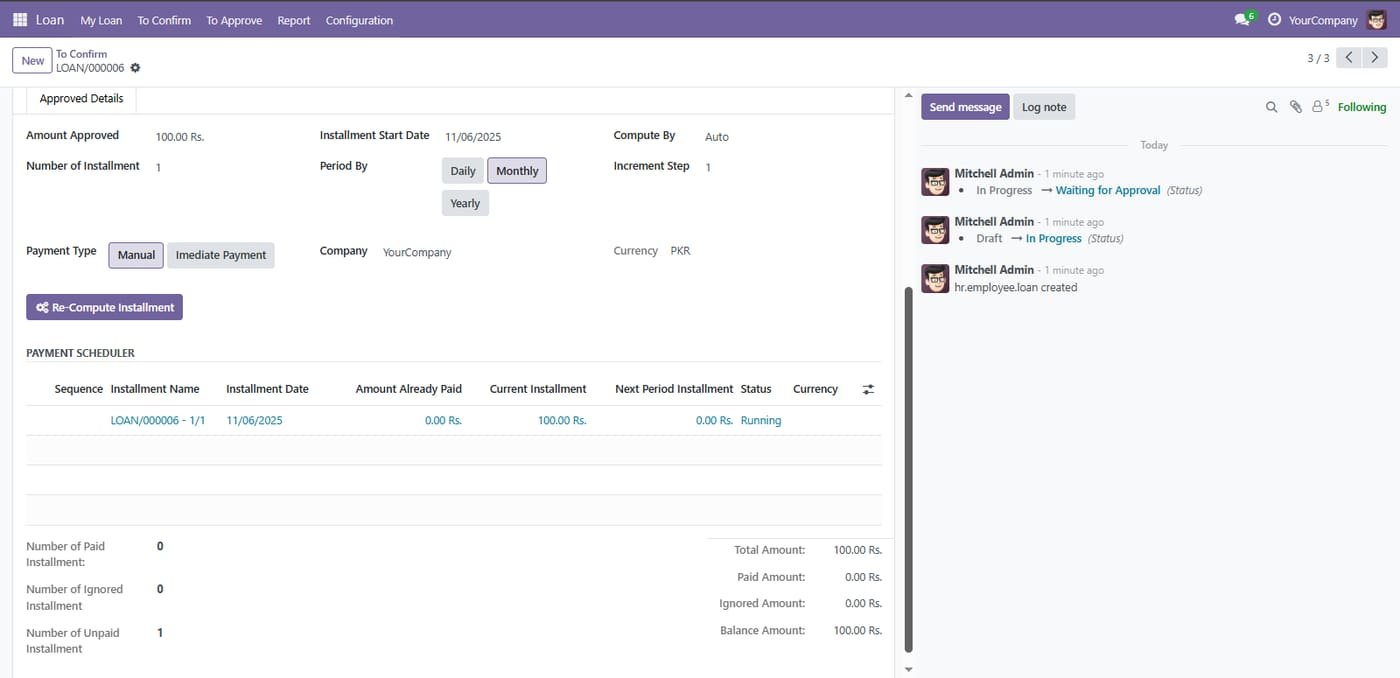Screen dimensions: 1400x678
Task: Switch to the Approved Details tab
Action: click(82, 99)
